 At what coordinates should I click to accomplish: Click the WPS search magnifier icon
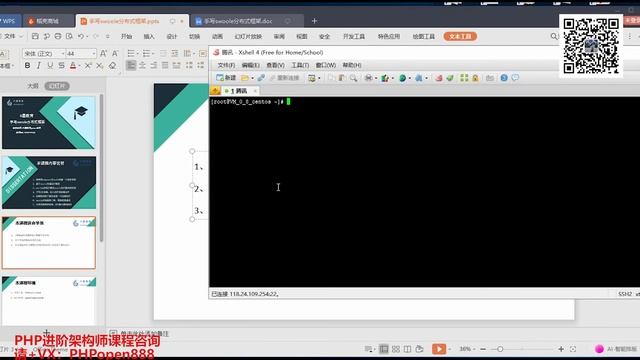[x=554, y=36]
